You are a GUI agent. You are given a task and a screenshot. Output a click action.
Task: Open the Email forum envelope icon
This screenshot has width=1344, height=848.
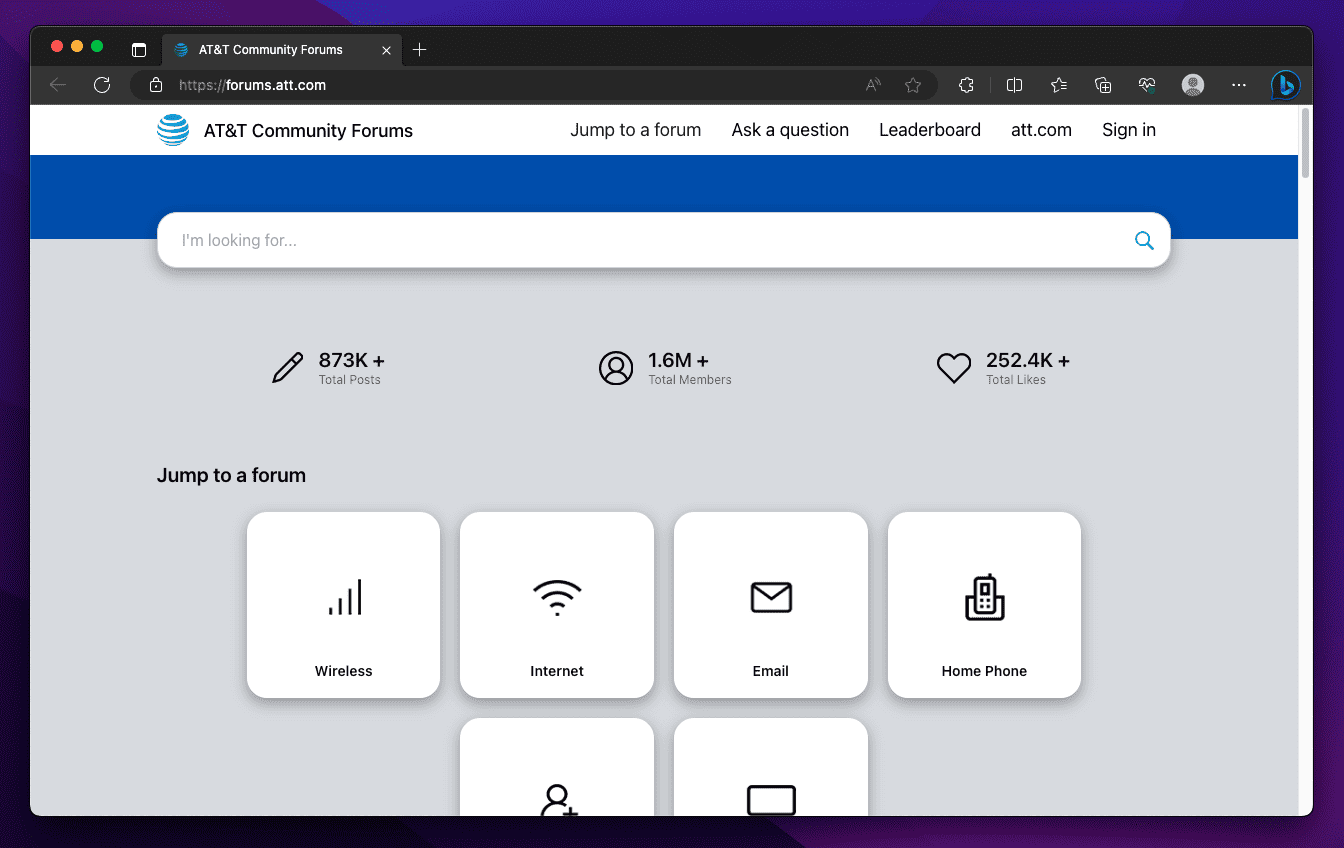[x=771, y=598]
